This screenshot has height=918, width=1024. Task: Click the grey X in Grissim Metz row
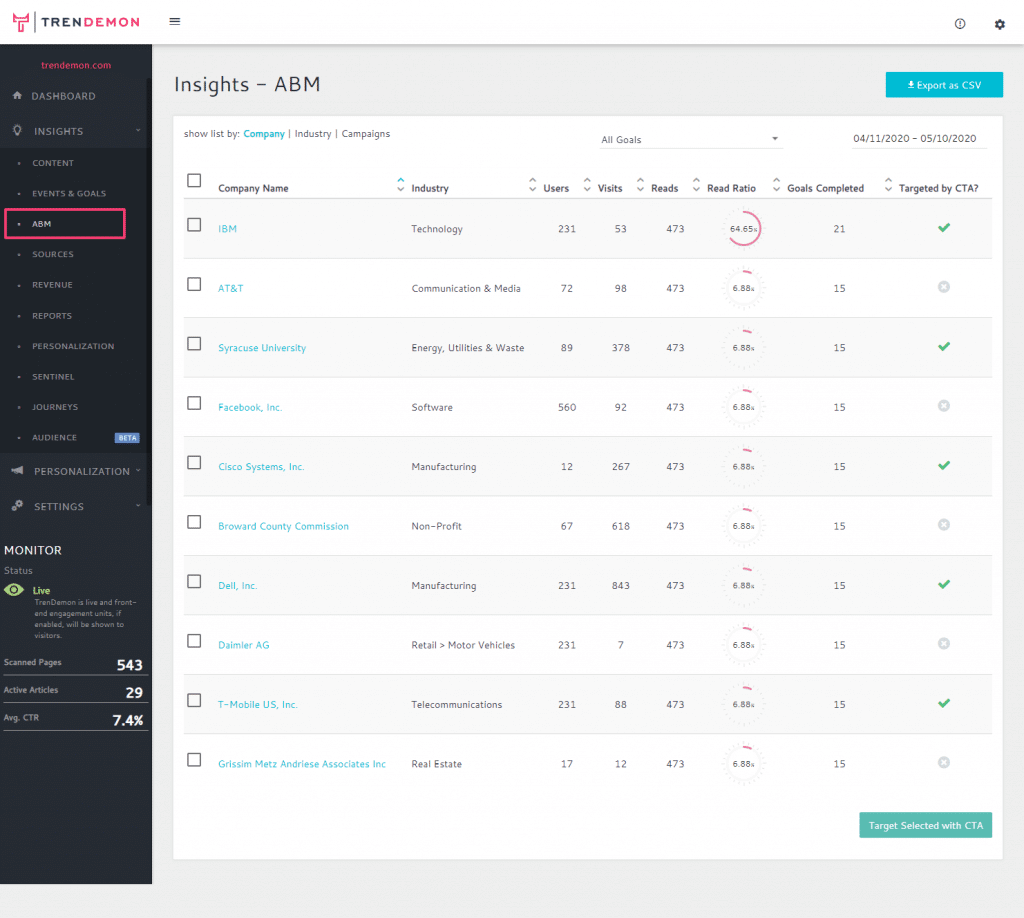[x=944, y=763]
